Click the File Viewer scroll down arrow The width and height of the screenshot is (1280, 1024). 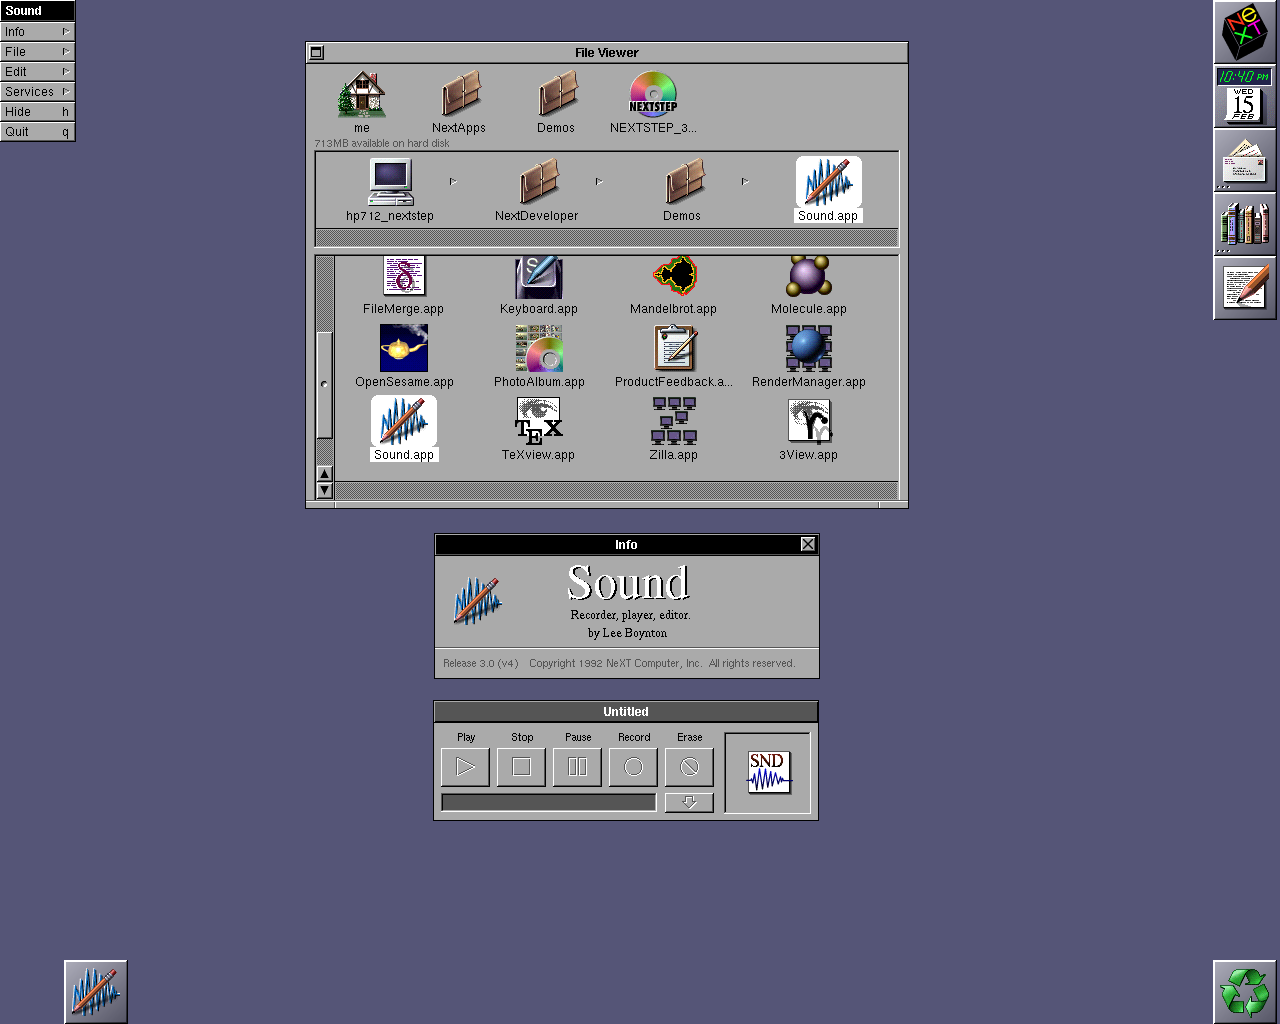pos(324,490)
